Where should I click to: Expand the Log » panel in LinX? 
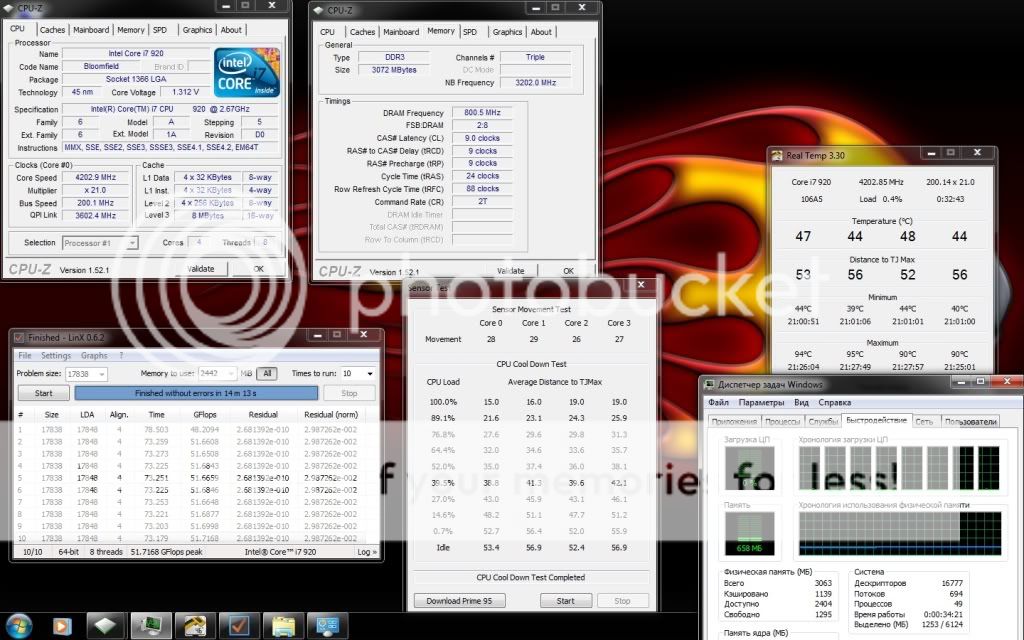coord(366,552)
